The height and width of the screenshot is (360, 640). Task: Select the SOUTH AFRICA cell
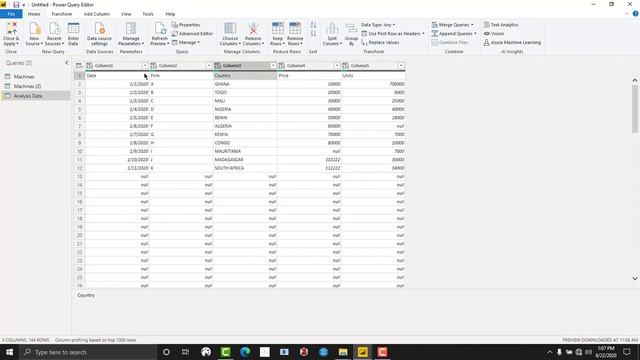(245, 168)
